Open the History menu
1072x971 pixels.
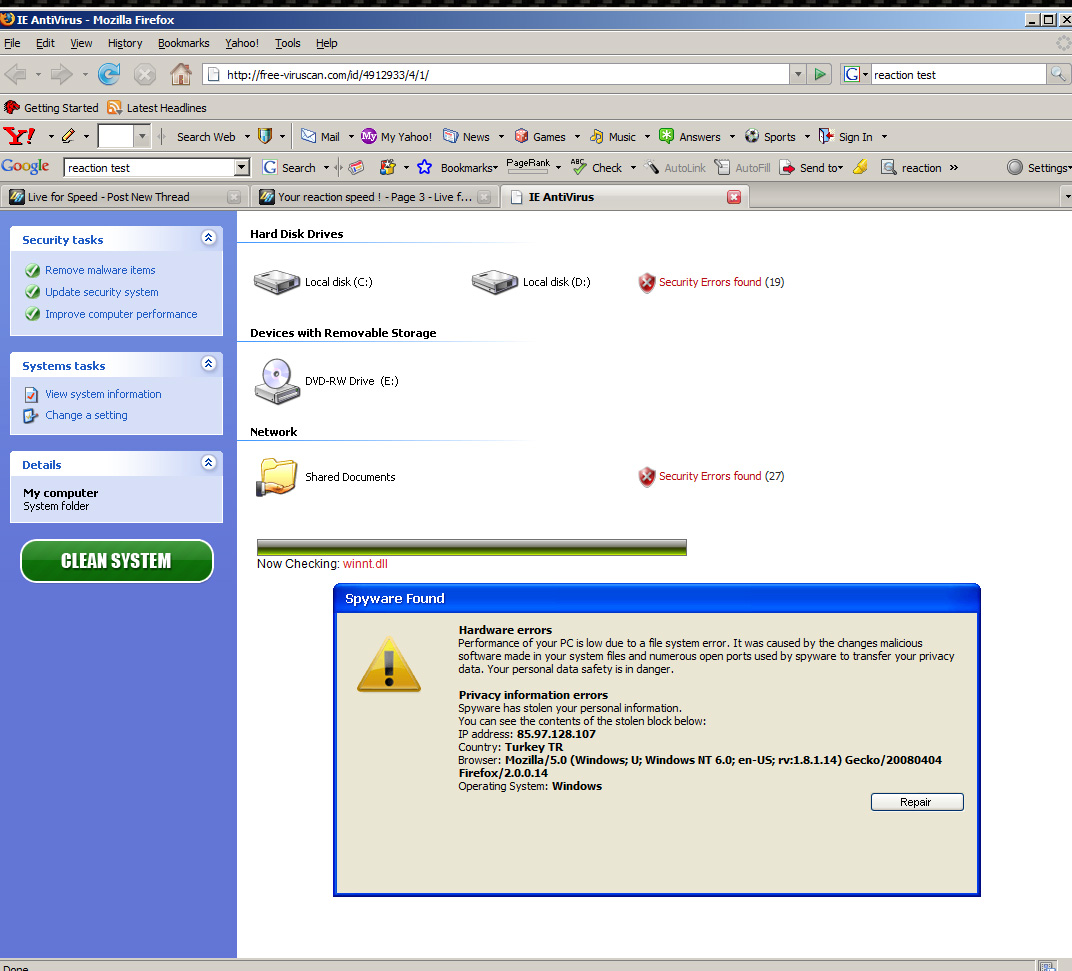tap(124, 43)
